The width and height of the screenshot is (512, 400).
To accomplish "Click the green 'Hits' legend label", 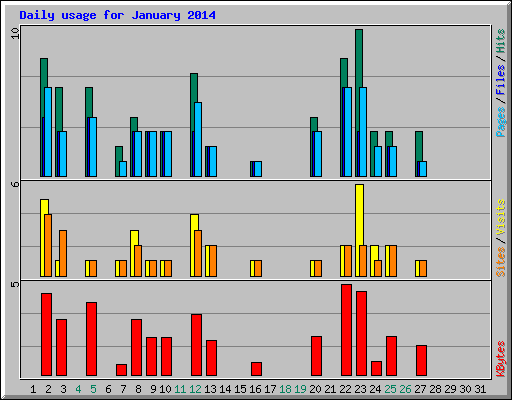I will [x=500, y=41].
